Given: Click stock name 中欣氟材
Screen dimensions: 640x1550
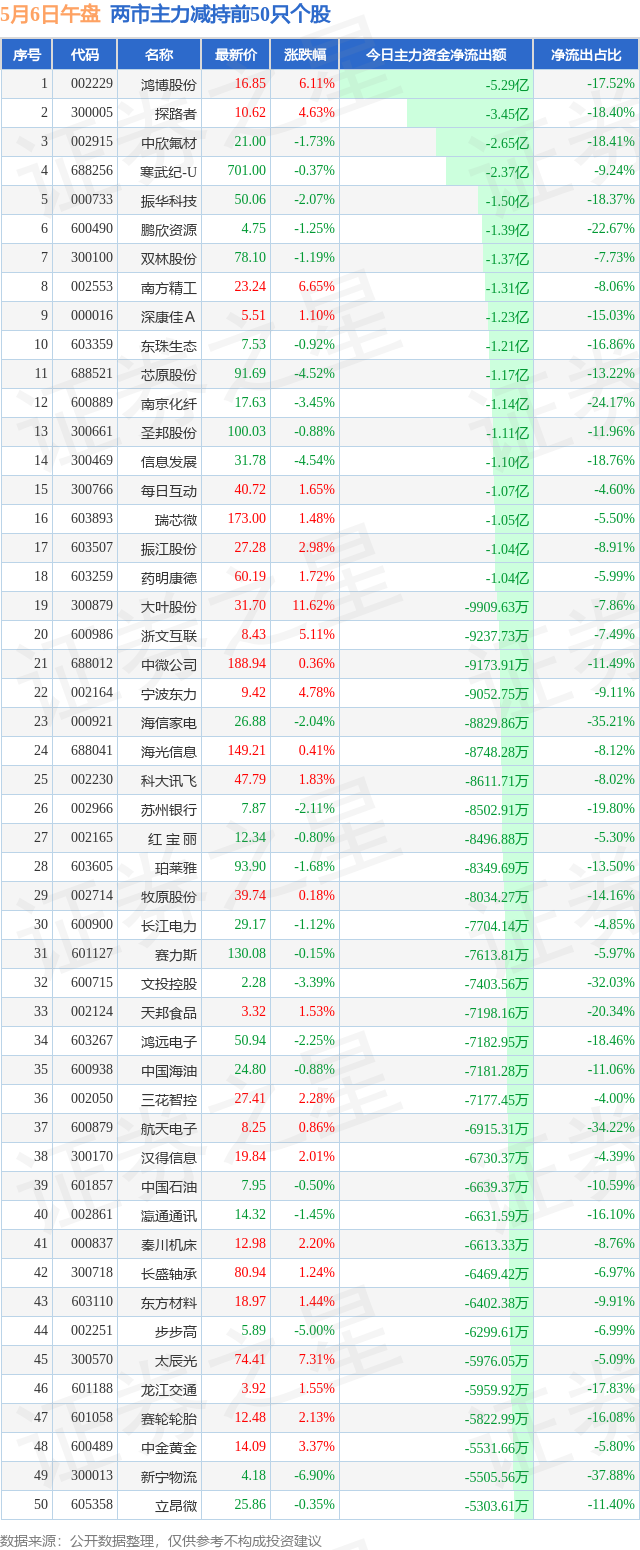Looking at the screenshot, I should [169, 142].
